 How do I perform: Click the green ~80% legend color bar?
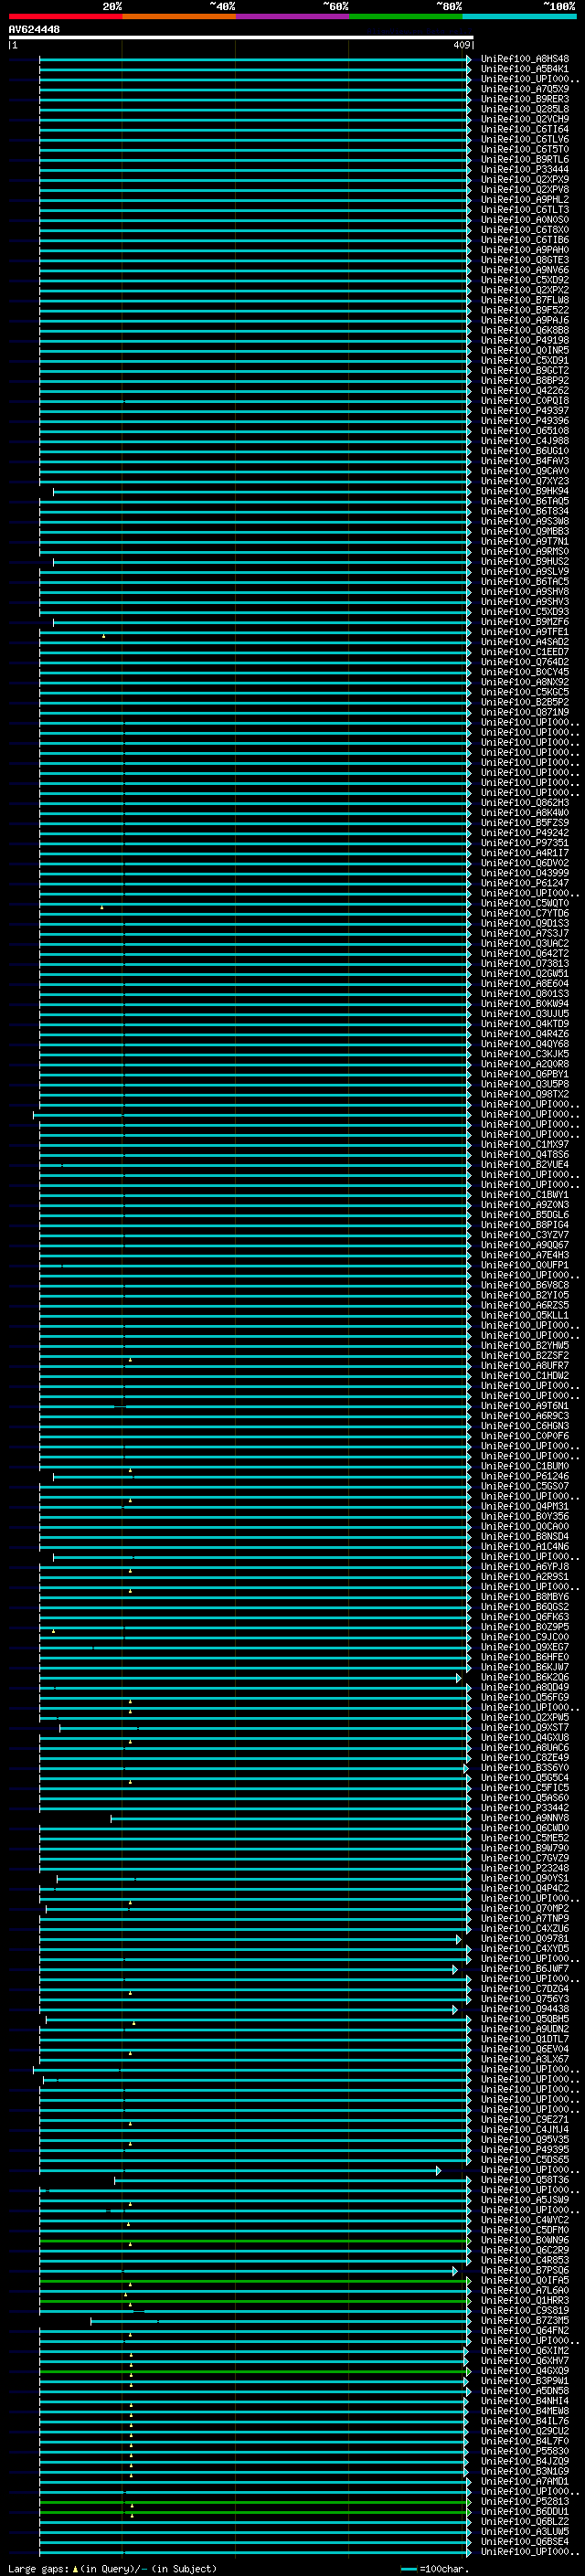[406, 16]
